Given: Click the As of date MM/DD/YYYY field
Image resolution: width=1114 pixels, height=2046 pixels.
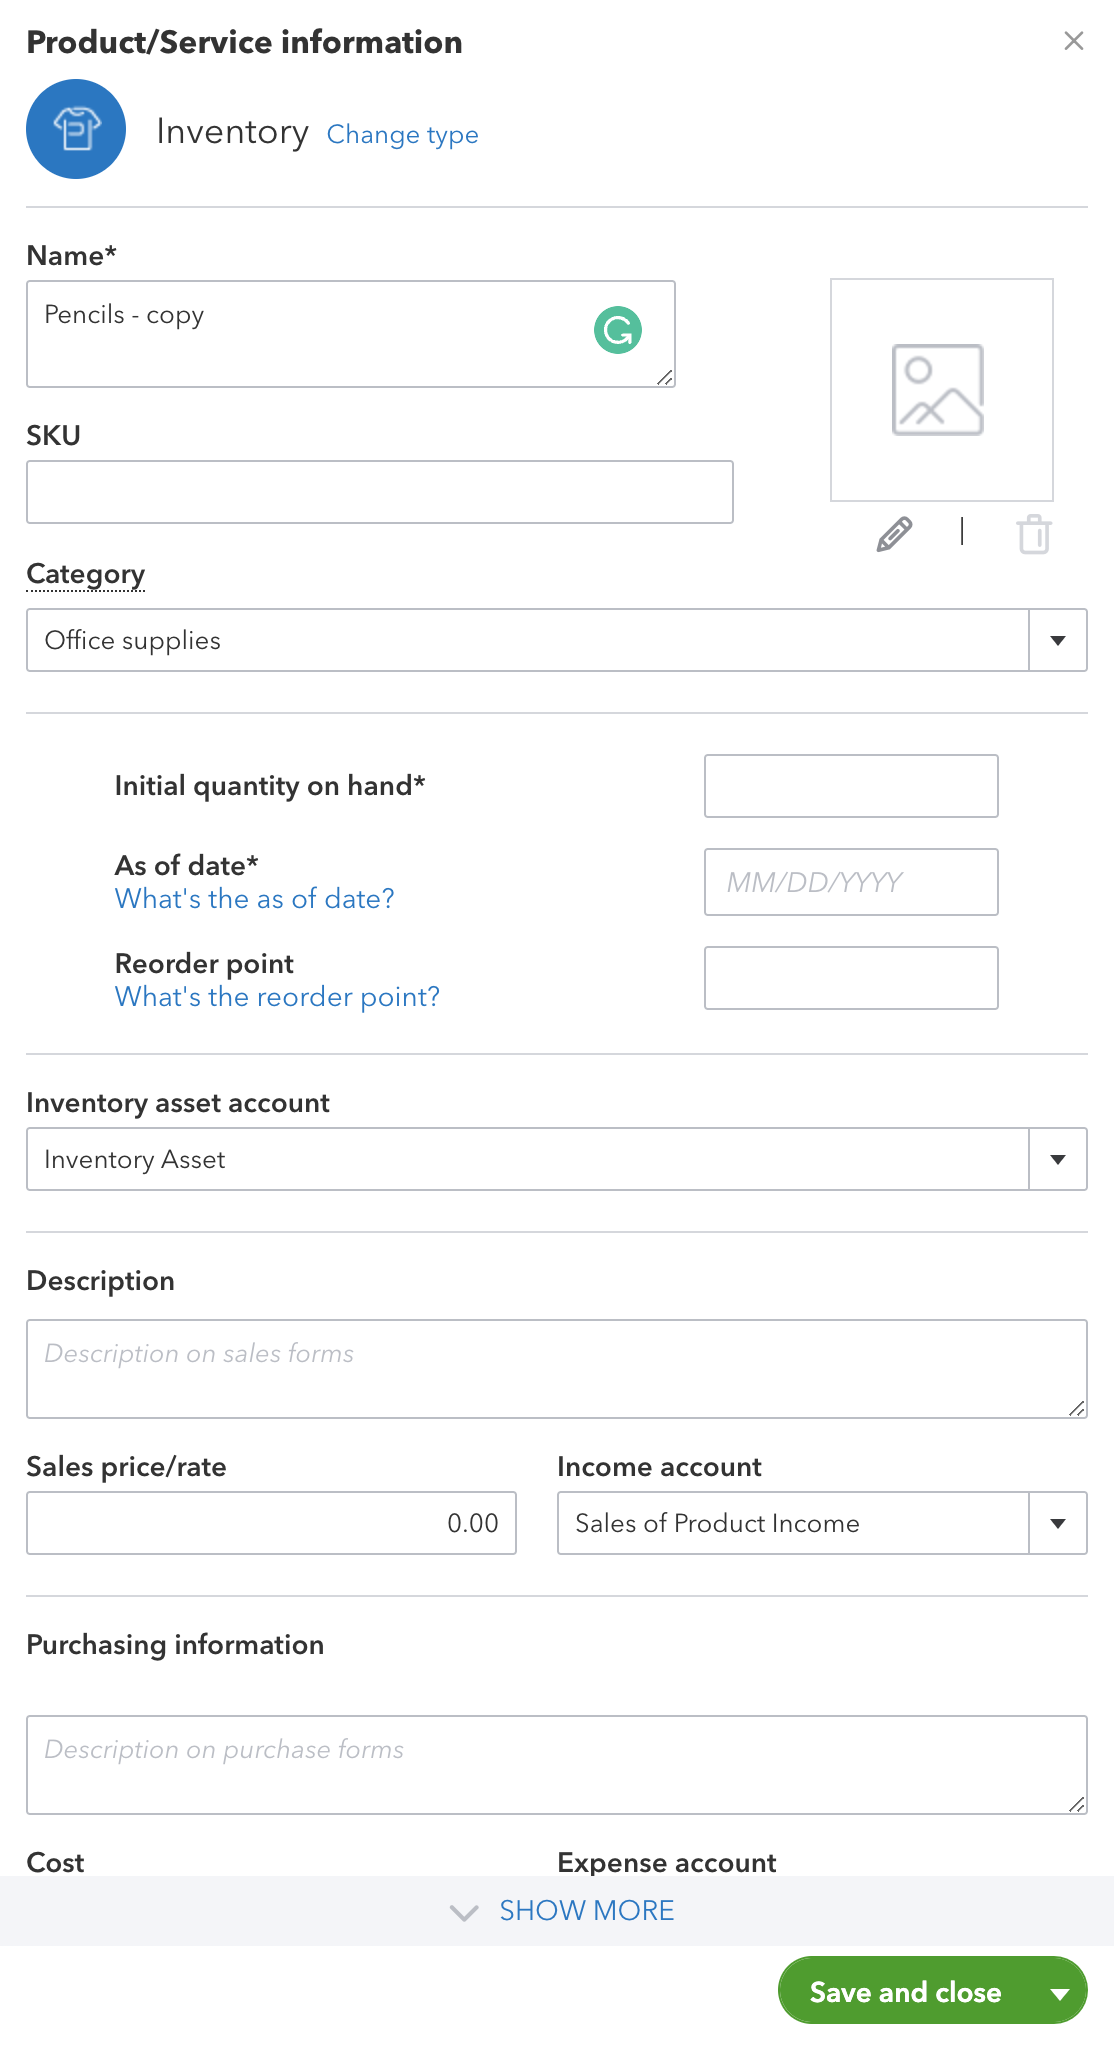Looking at the screenshot, I should [x=851, y=882].
